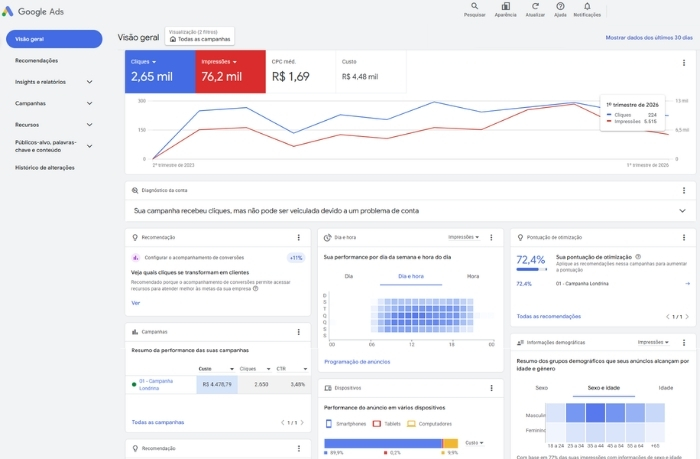Open Dispositivos card three-dot menu

[492, 388]
